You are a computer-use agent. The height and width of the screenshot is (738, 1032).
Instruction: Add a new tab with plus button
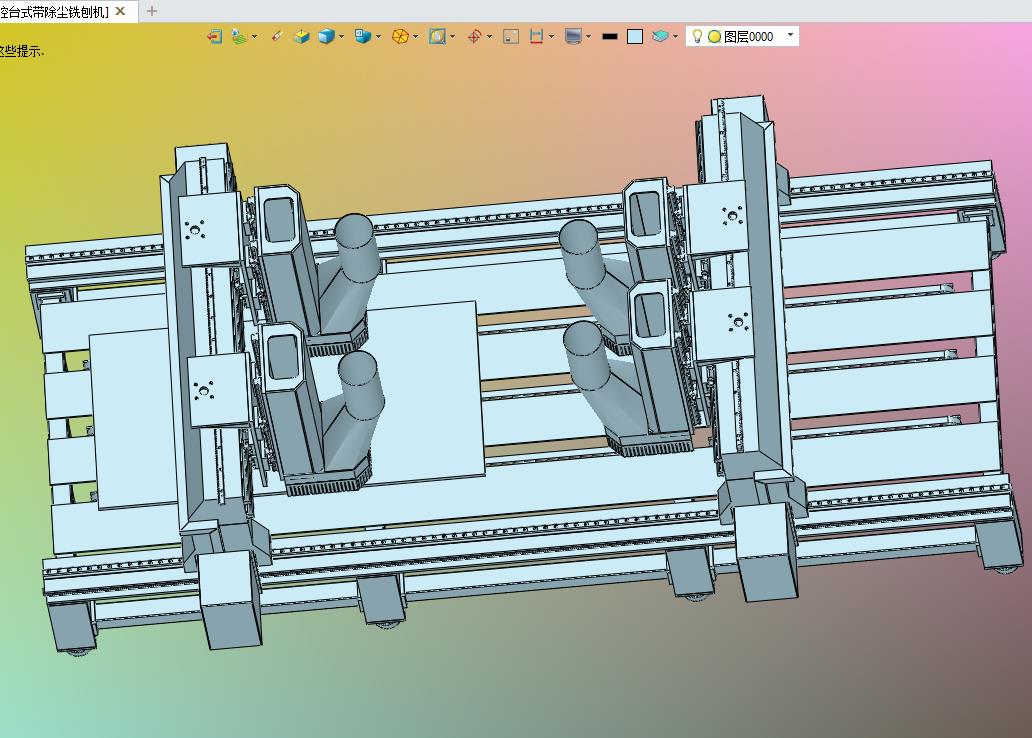click(x=152, y=11)
